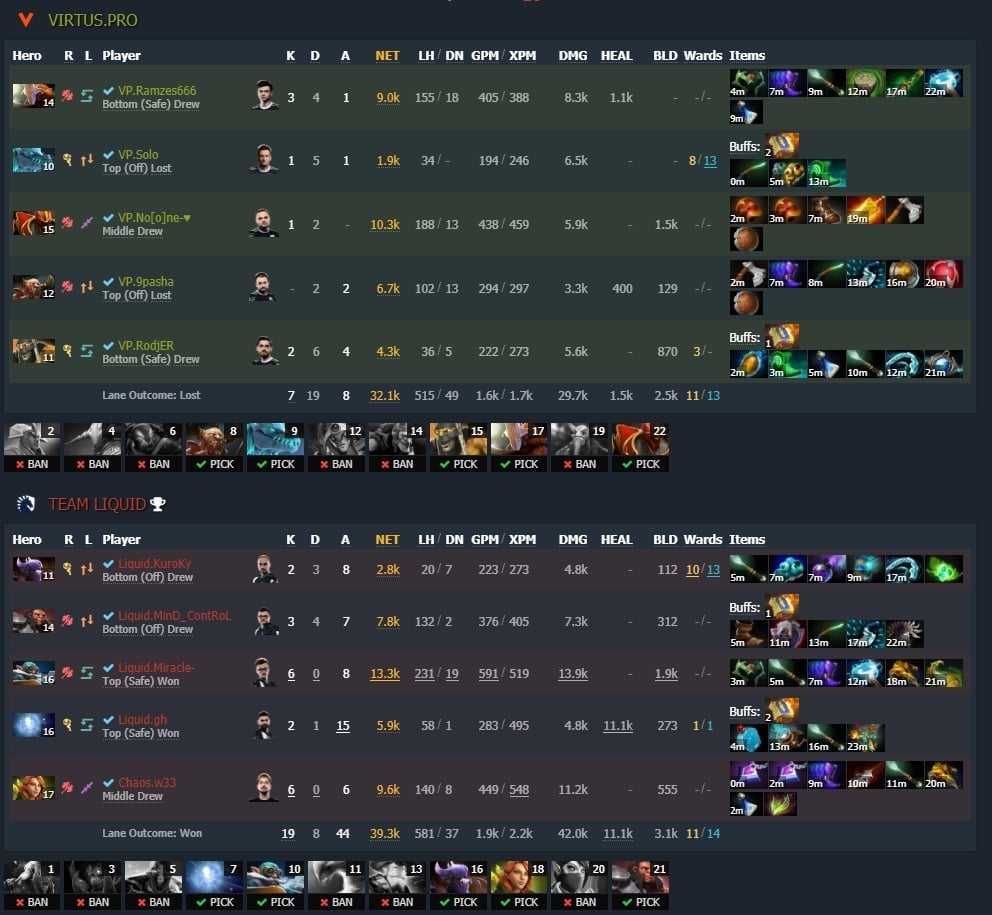Click Liquid.gh's Buffs item icon
Viewport: 992px width, 915px height.
coord(782,711)
